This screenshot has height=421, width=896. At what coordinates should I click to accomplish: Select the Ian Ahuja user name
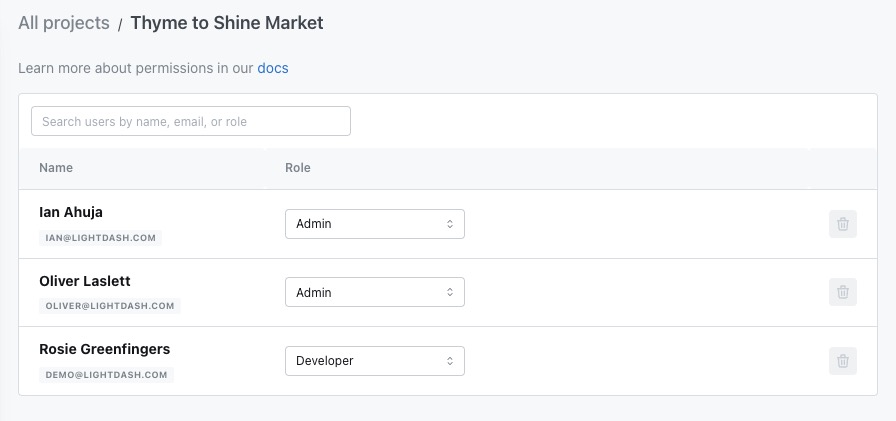tap(71, 212)
